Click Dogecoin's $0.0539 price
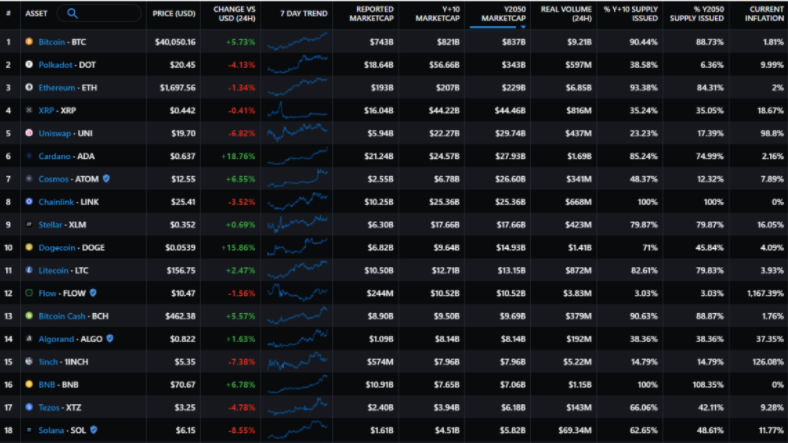The image size is (788, 443). (x=180, y=248)
